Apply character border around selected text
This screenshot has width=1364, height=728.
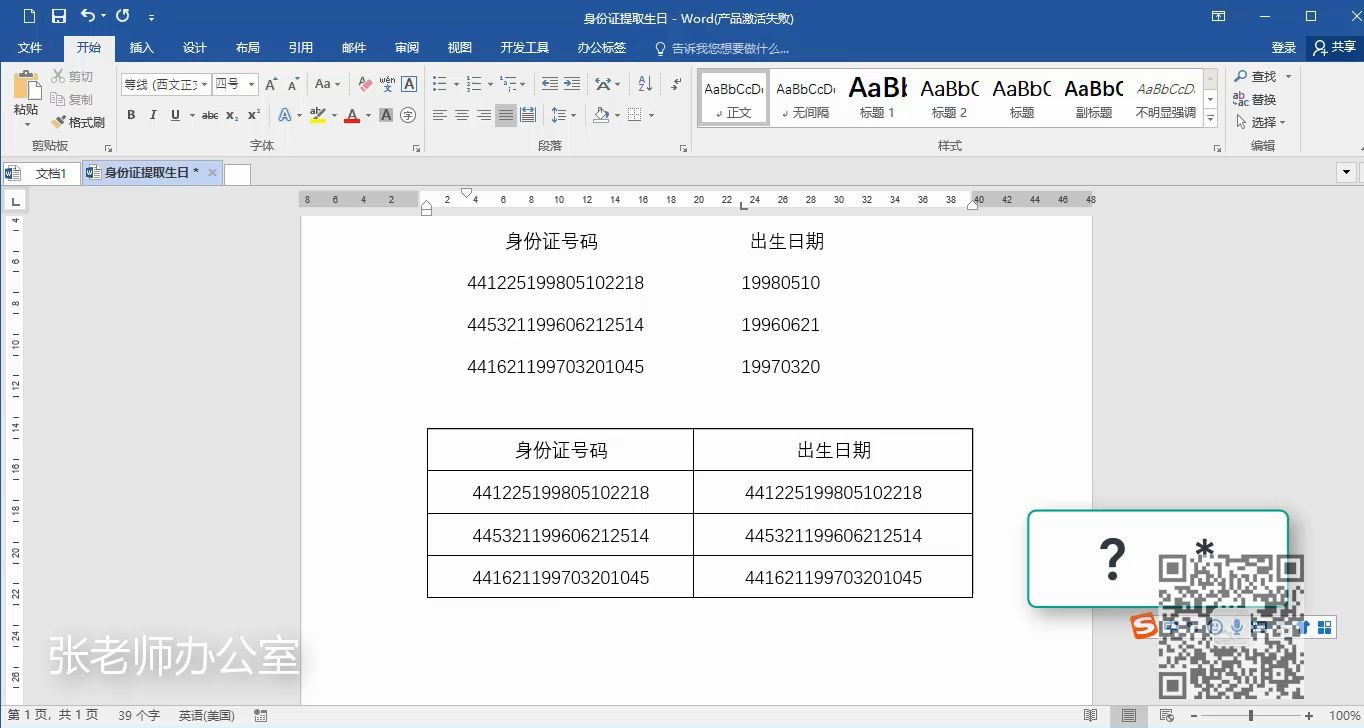[x=409, y=83]
